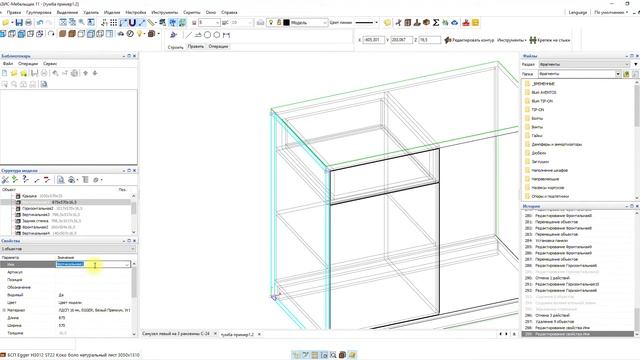Move library item down with arrow icon
The image size is (640, 360).
[95, 73]
